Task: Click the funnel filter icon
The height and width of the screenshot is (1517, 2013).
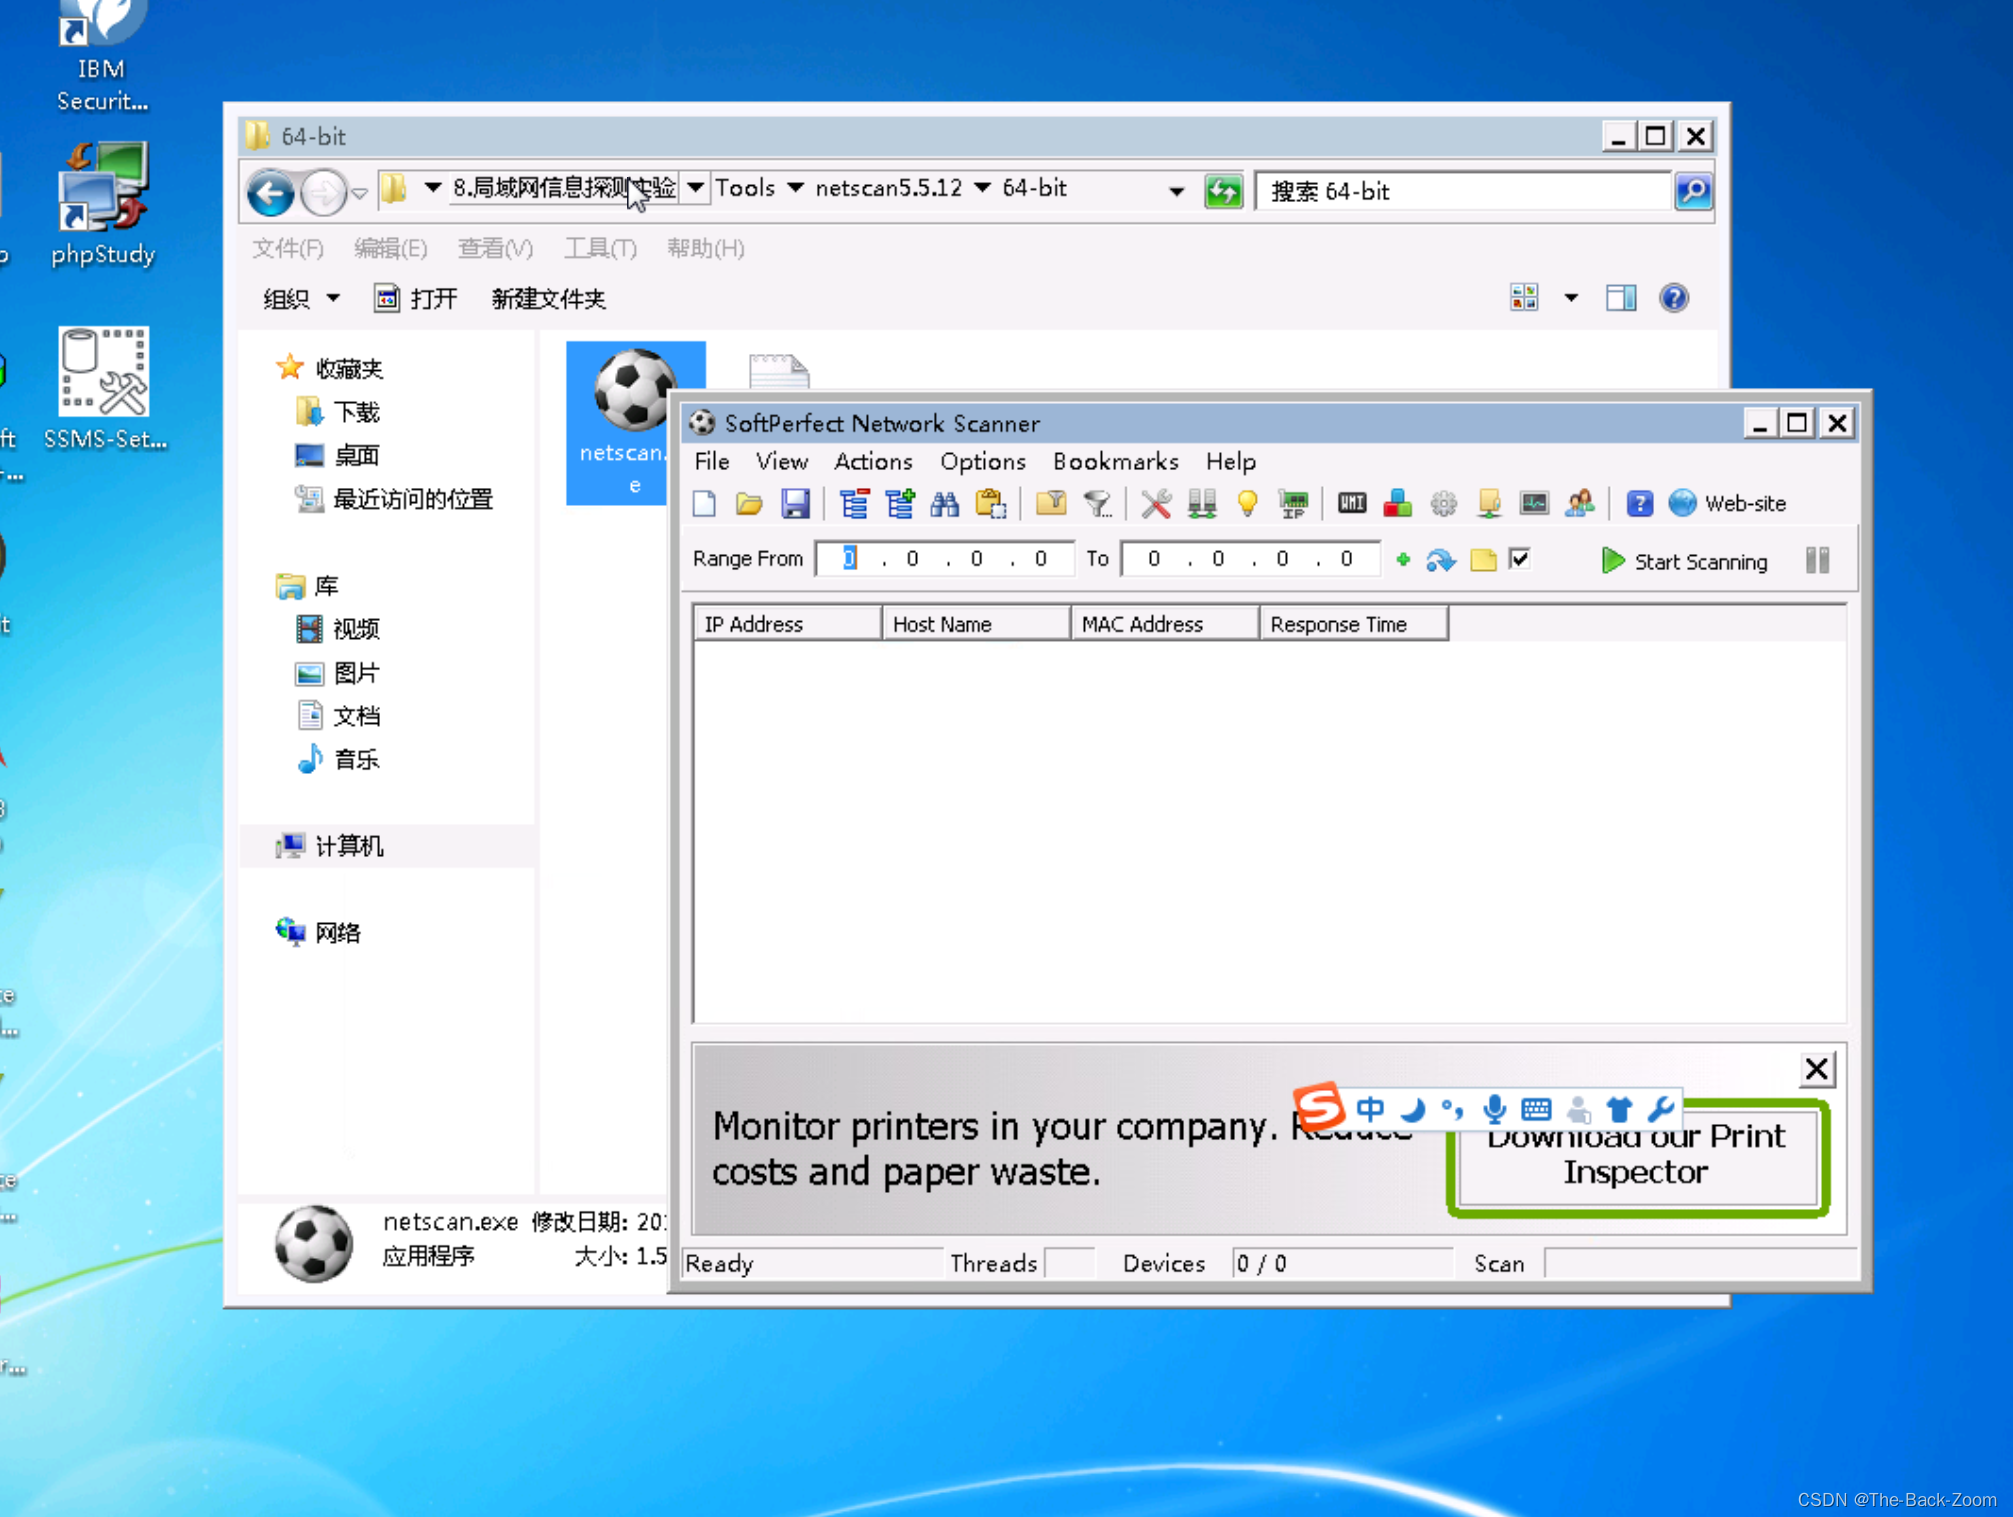Action: [1097, 504]
